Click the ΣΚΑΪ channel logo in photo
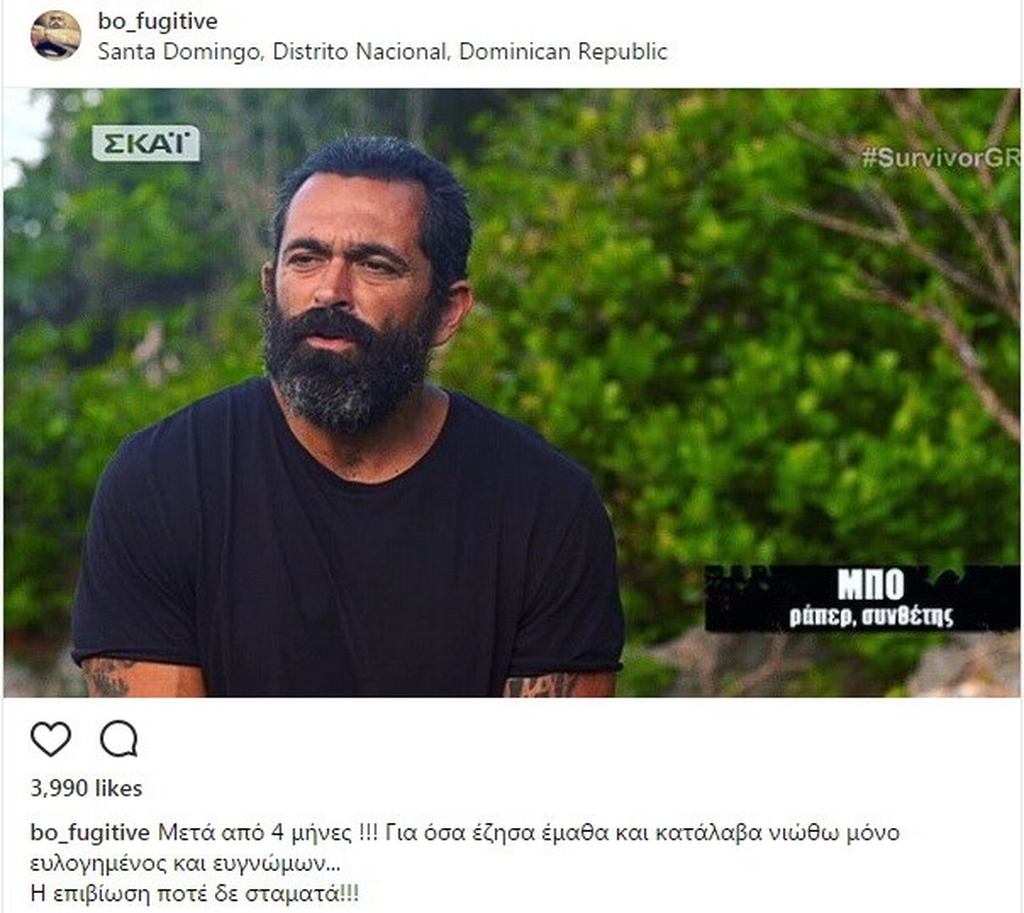Screen dimensions: 1024x913 click(x=146, y=143)
